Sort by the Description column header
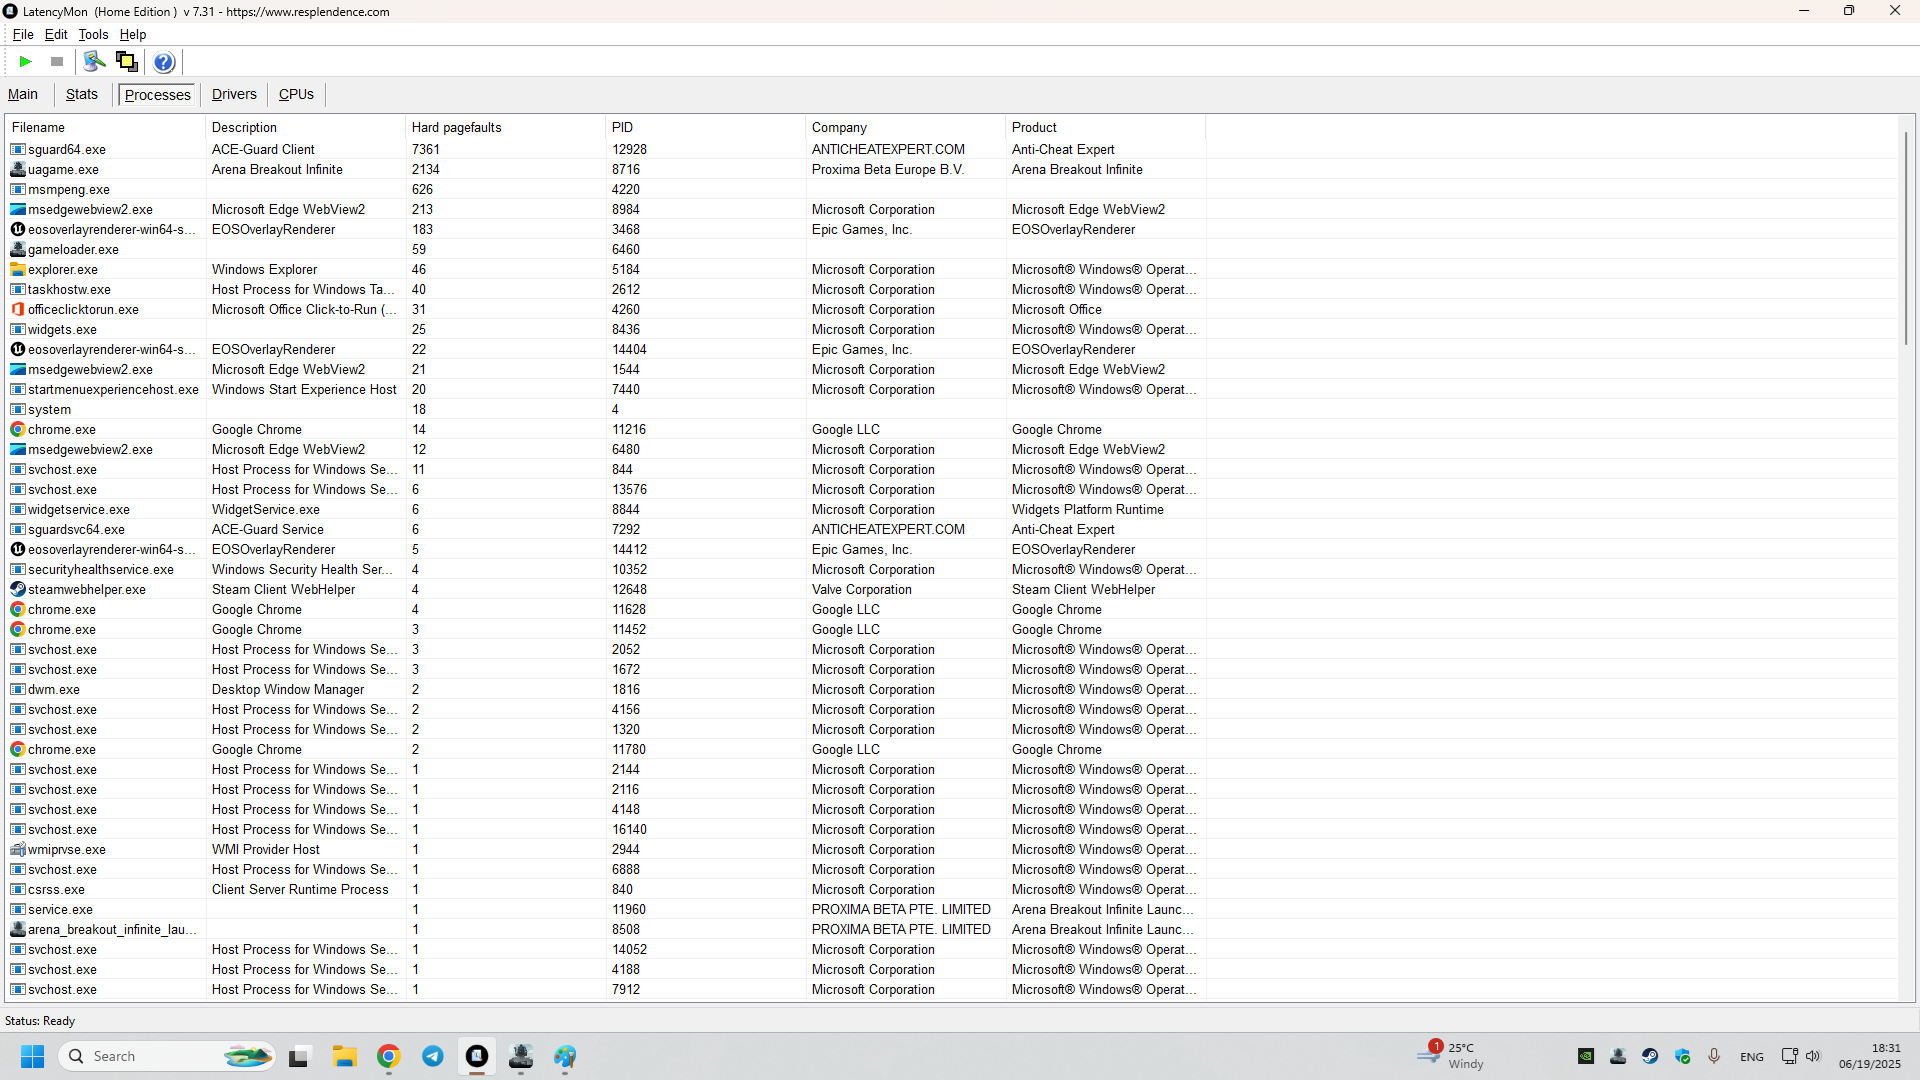This screenshot has width=1920, height=1080. (305, 127)
